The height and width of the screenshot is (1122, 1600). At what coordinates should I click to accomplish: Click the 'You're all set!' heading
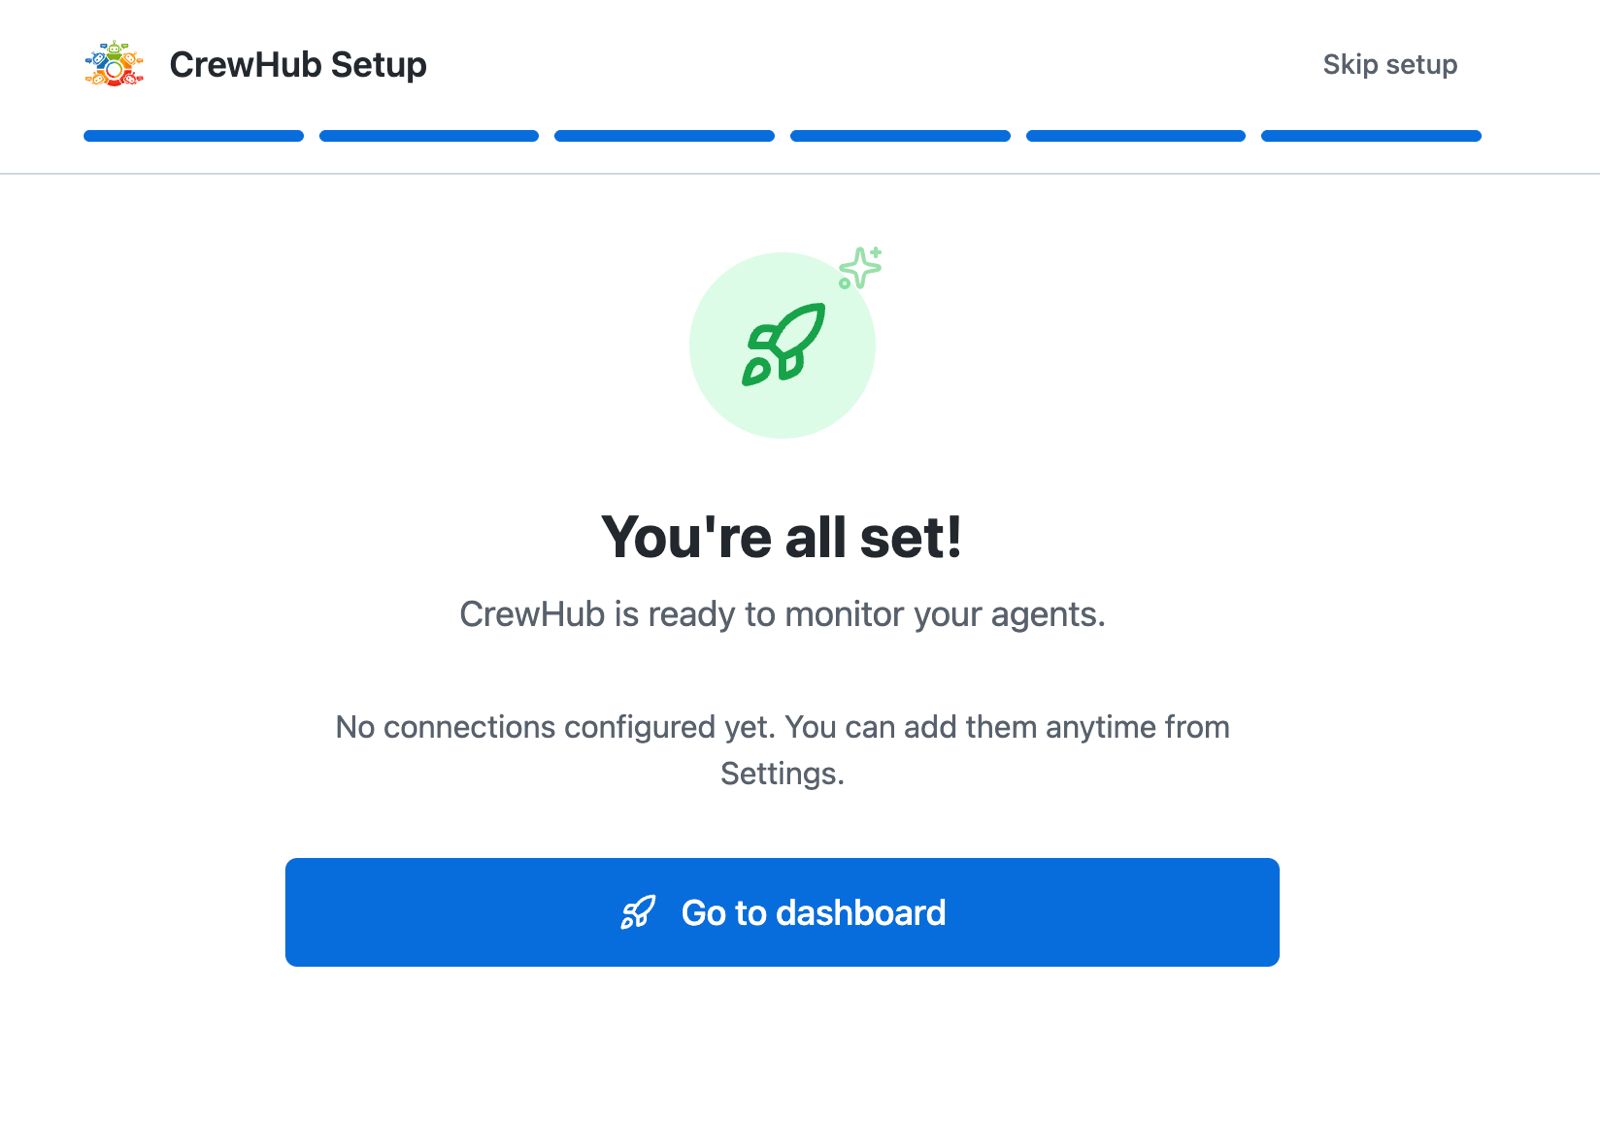pyautogui.click(x=783, y=536)
